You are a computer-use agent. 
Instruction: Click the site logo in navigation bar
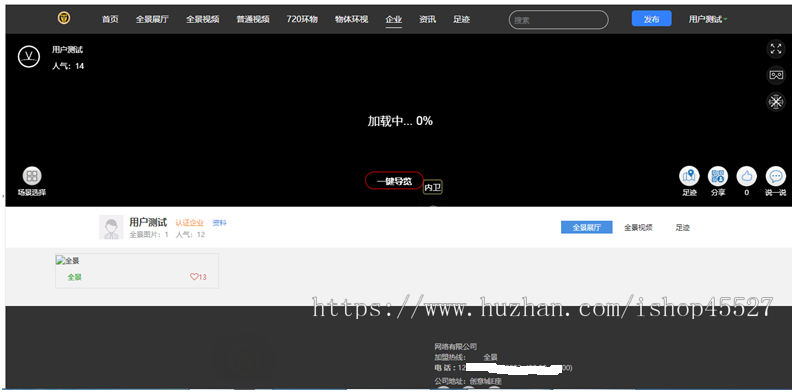[64, 18]
